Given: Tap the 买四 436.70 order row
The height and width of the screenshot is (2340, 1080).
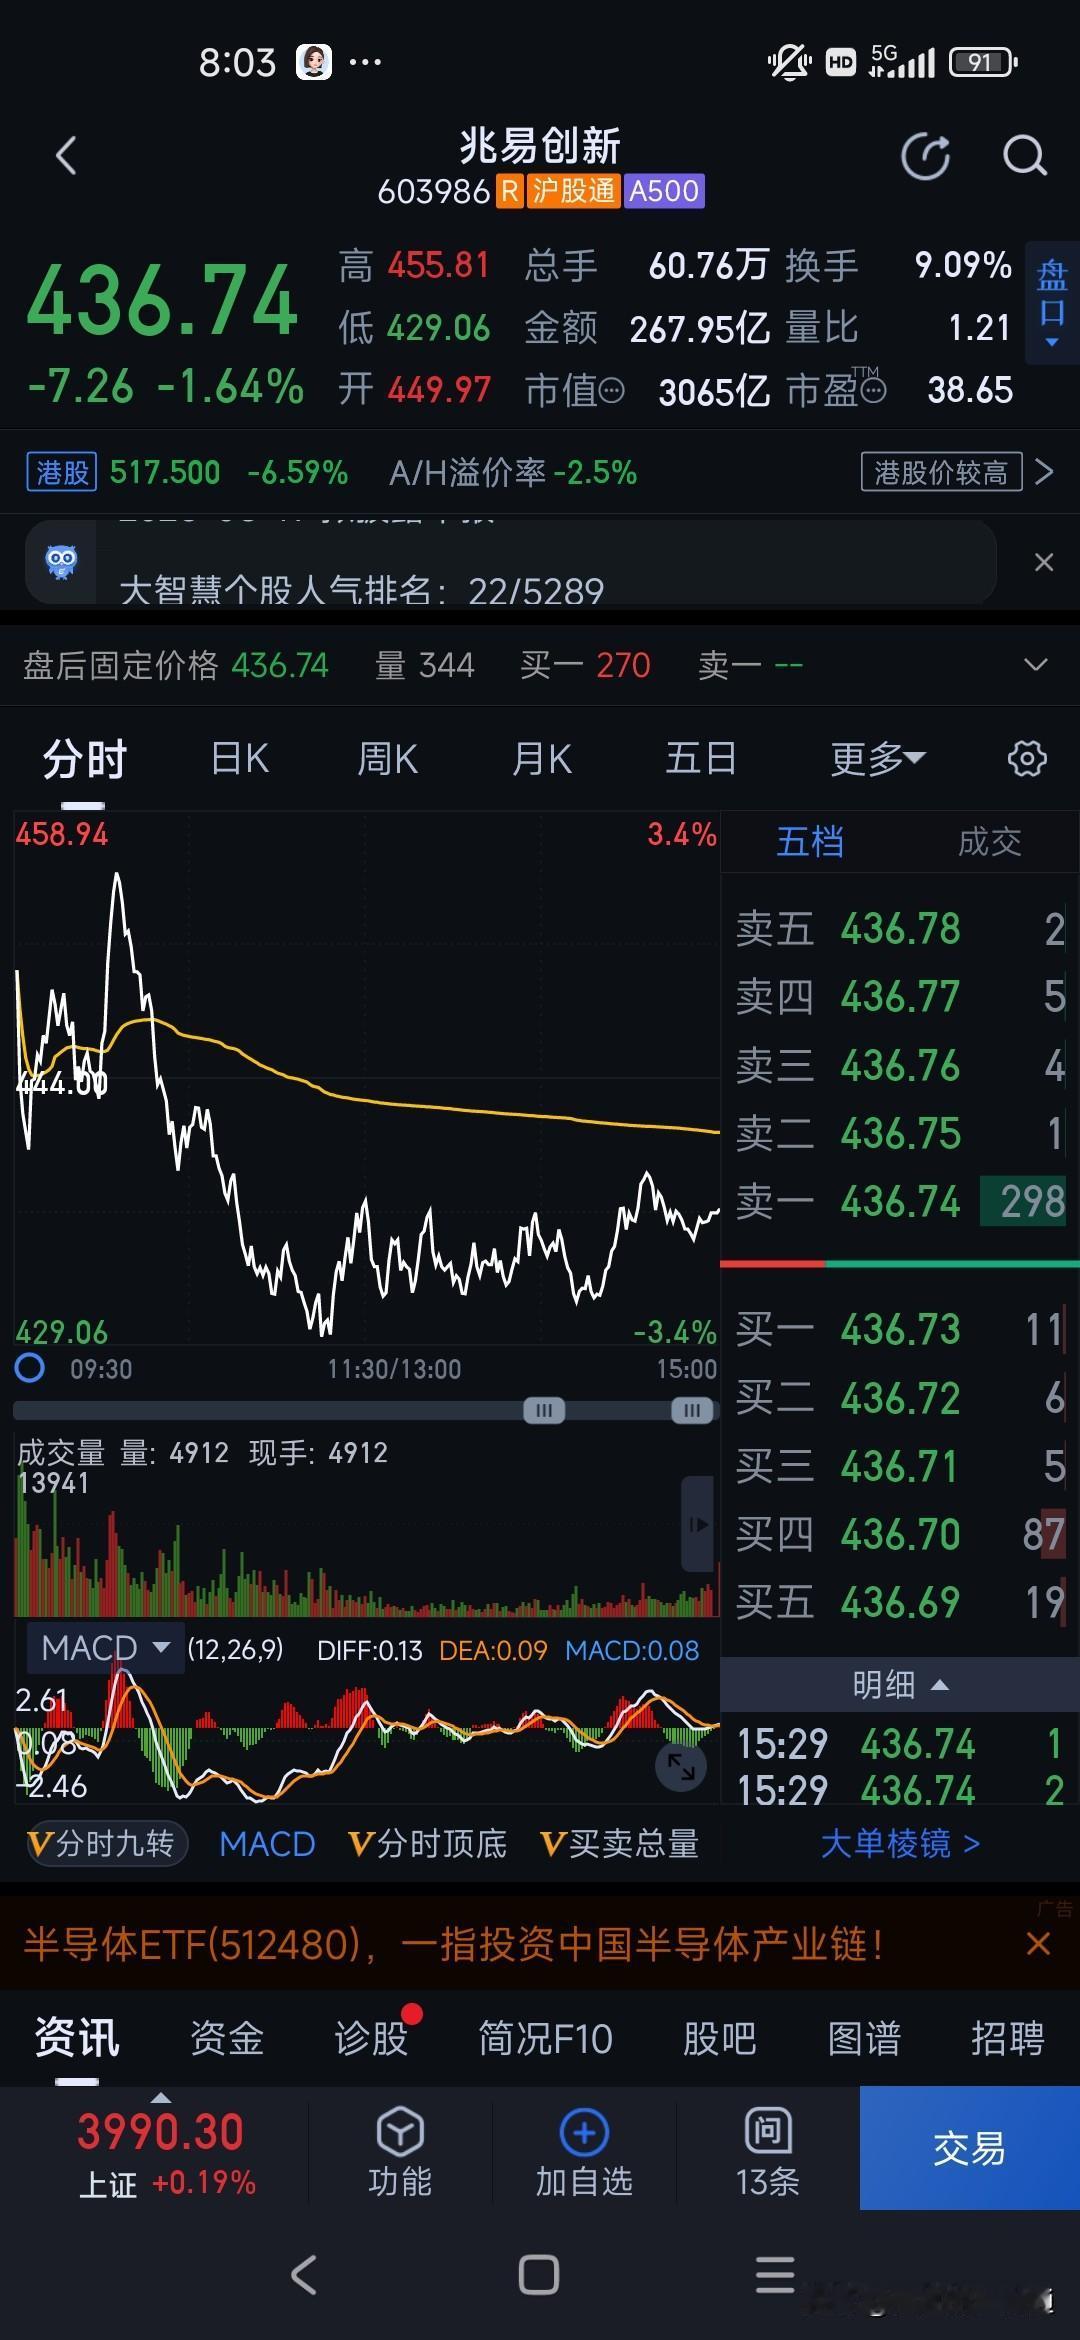Looking at the screenshot, I should [900, 1534].
